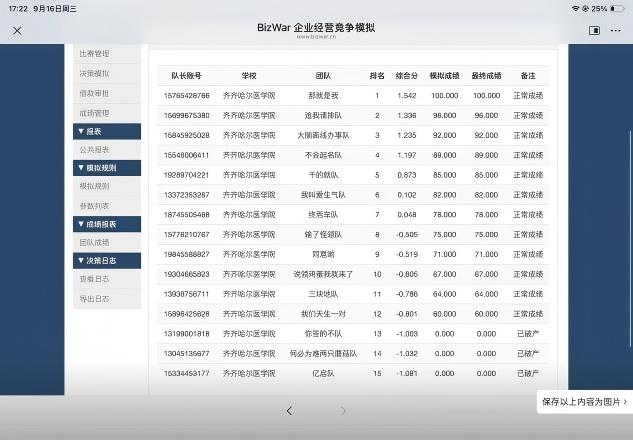Open 决策模拟 in the sidebar
This screenshot has height=440, width=633.
pos(107,73)
